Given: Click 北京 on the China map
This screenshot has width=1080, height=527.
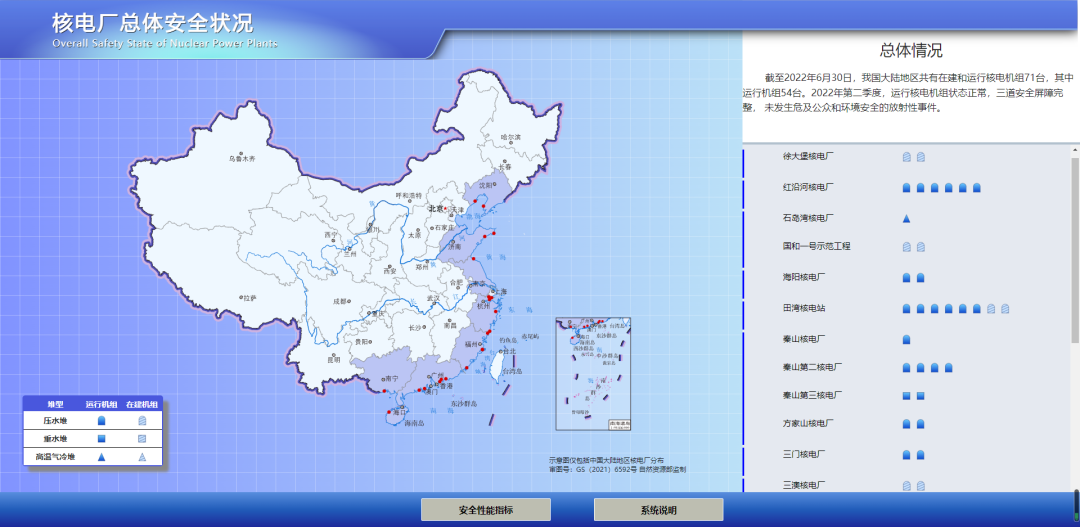Looking at the screenshot, I should pyautogui.click(x=436, y=209).
